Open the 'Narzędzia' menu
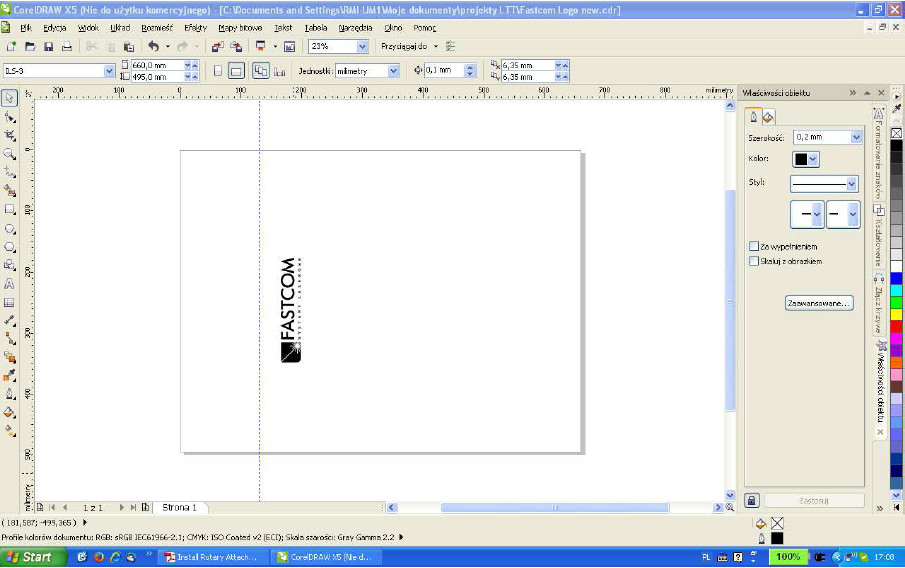The width and height of the screenshot is (905, 568). pyautogui.click(x=357, y=28)
